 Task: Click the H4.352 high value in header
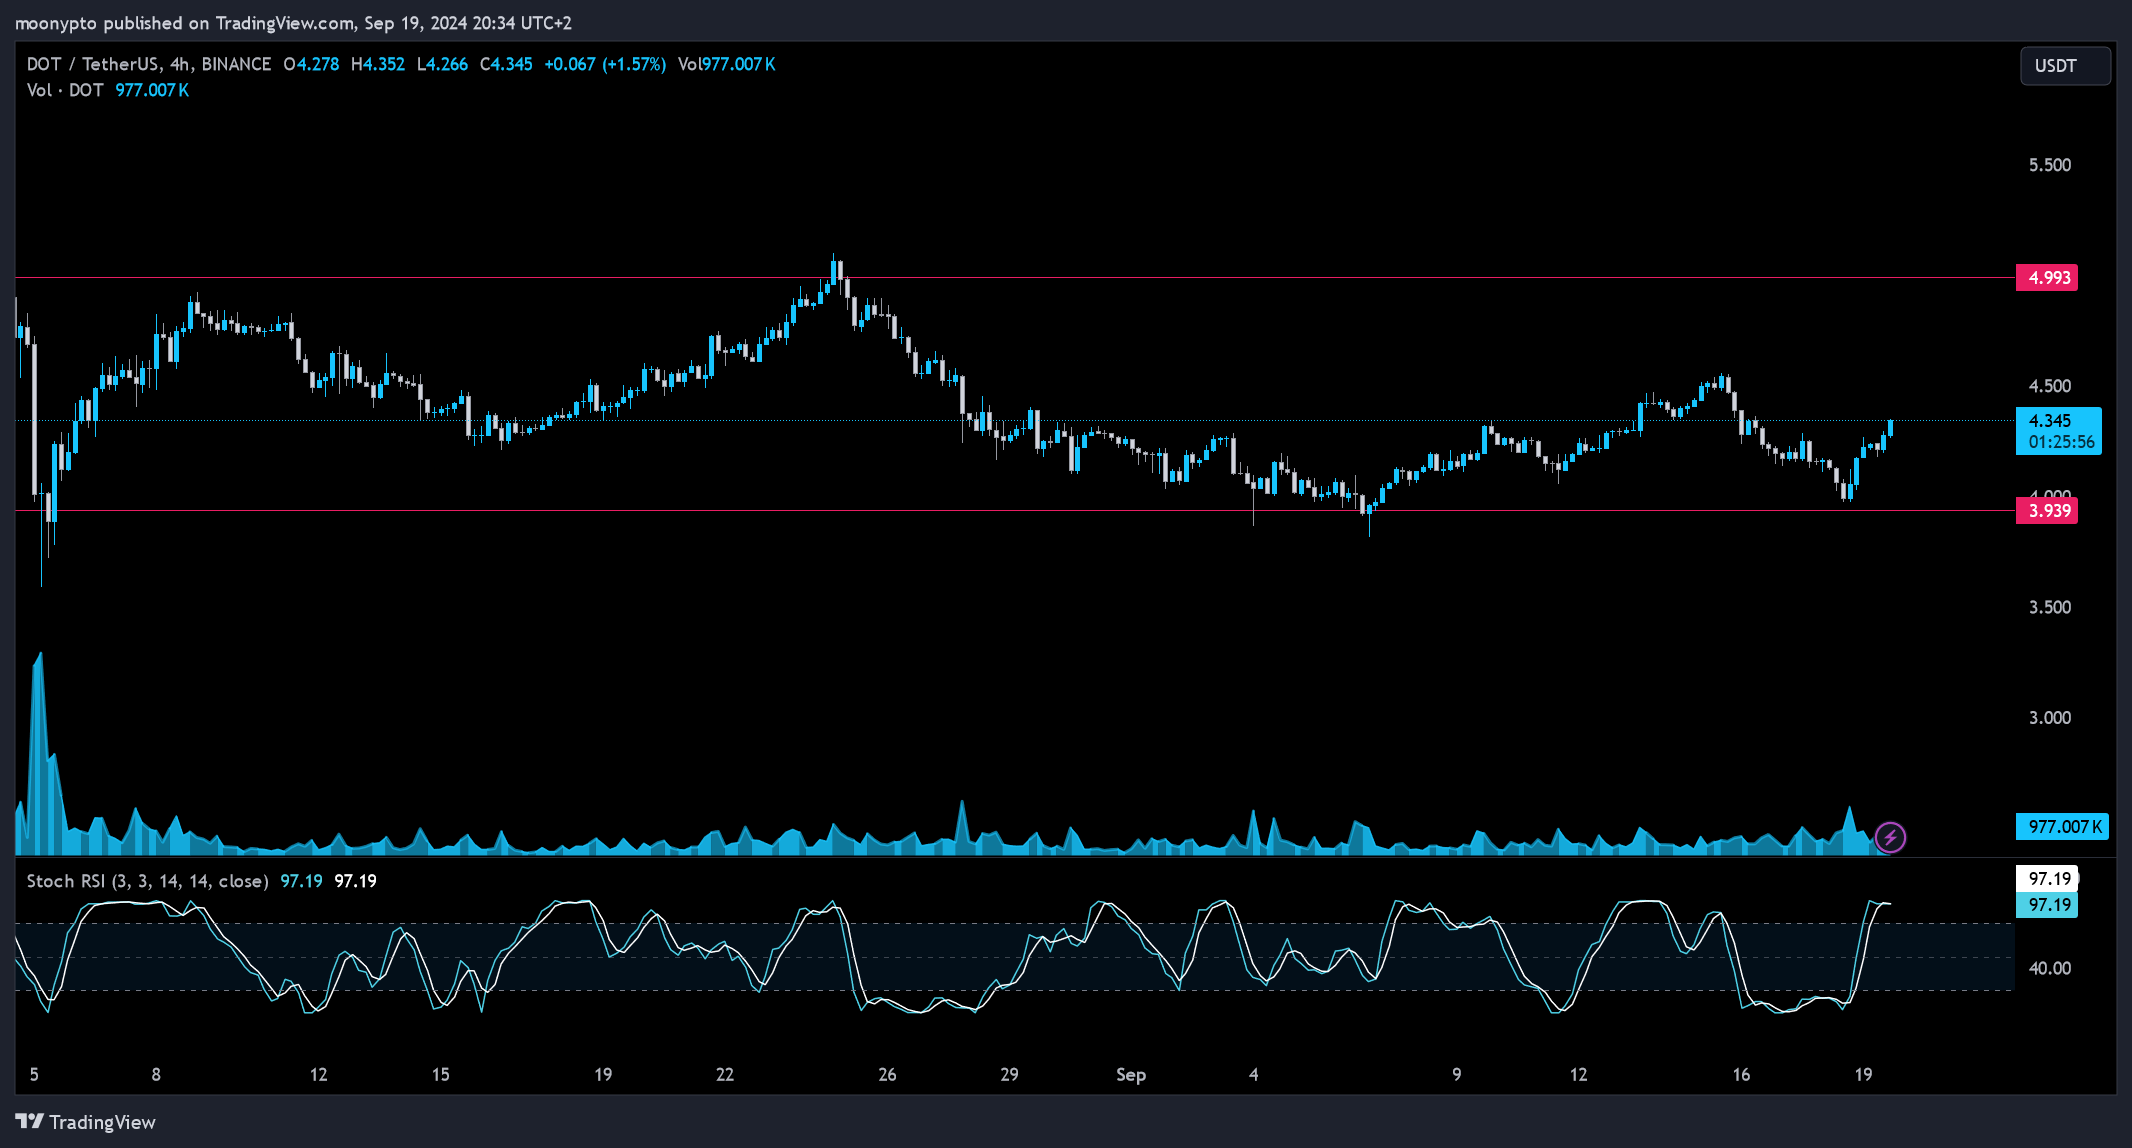pyautogui.click(x=378, y=64)
